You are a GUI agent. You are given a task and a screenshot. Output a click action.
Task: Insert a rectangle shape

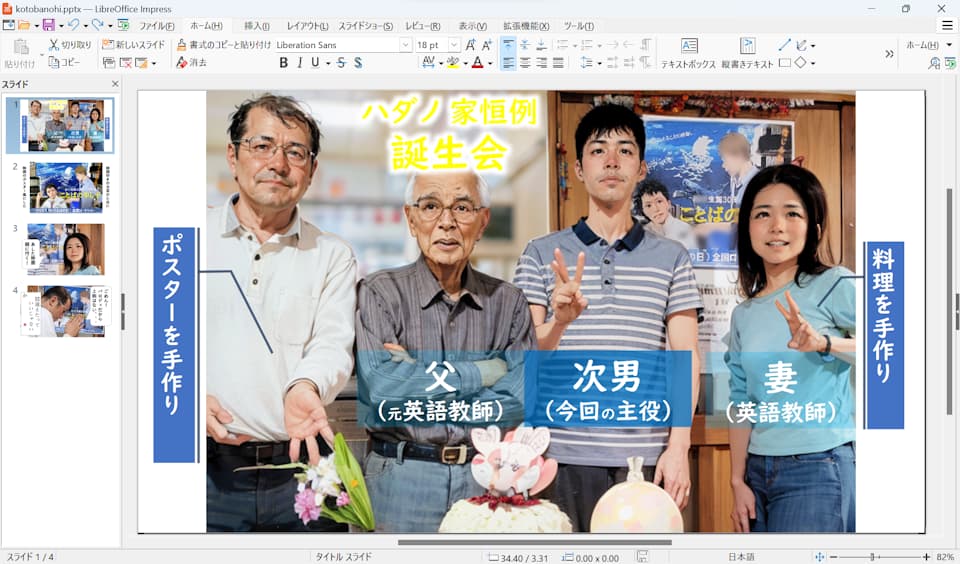click(784, 63)
